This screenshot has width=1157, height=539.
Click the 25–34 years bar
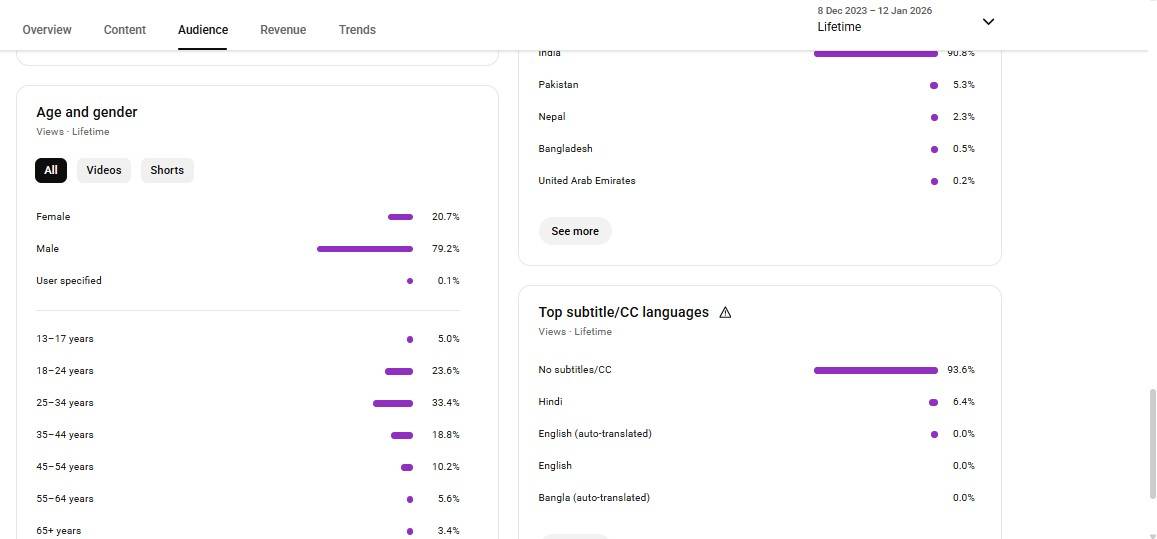[393, 403]
